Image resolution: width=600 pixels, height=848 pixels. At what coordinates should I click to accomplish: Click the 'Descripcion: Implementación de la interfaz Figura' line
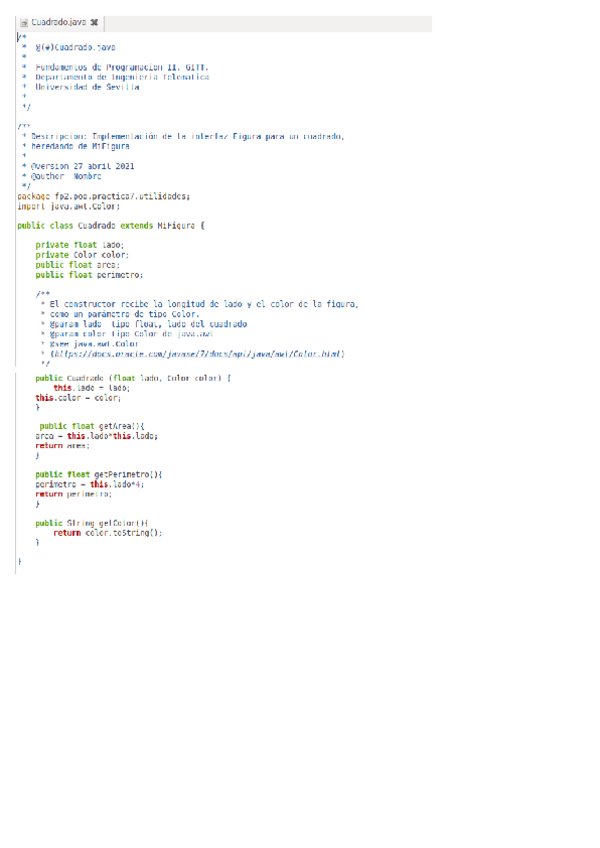pos(187,136)
